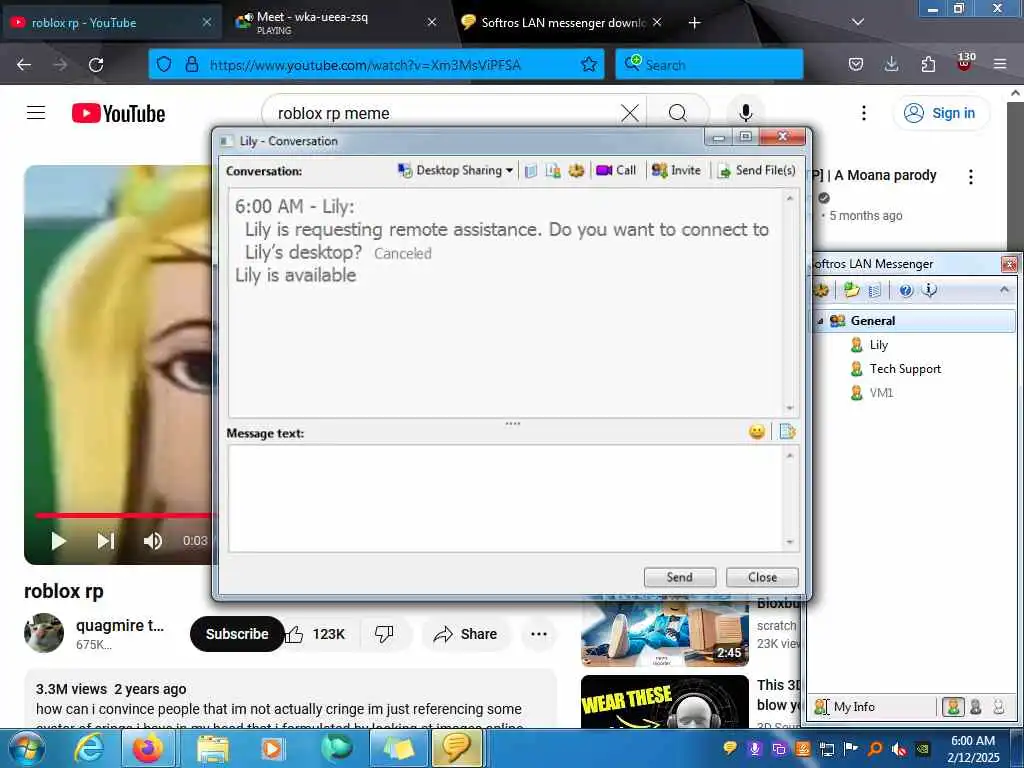Click the YouTube search magnifier button
1024x768 pixels.
[x=678, y=114]
